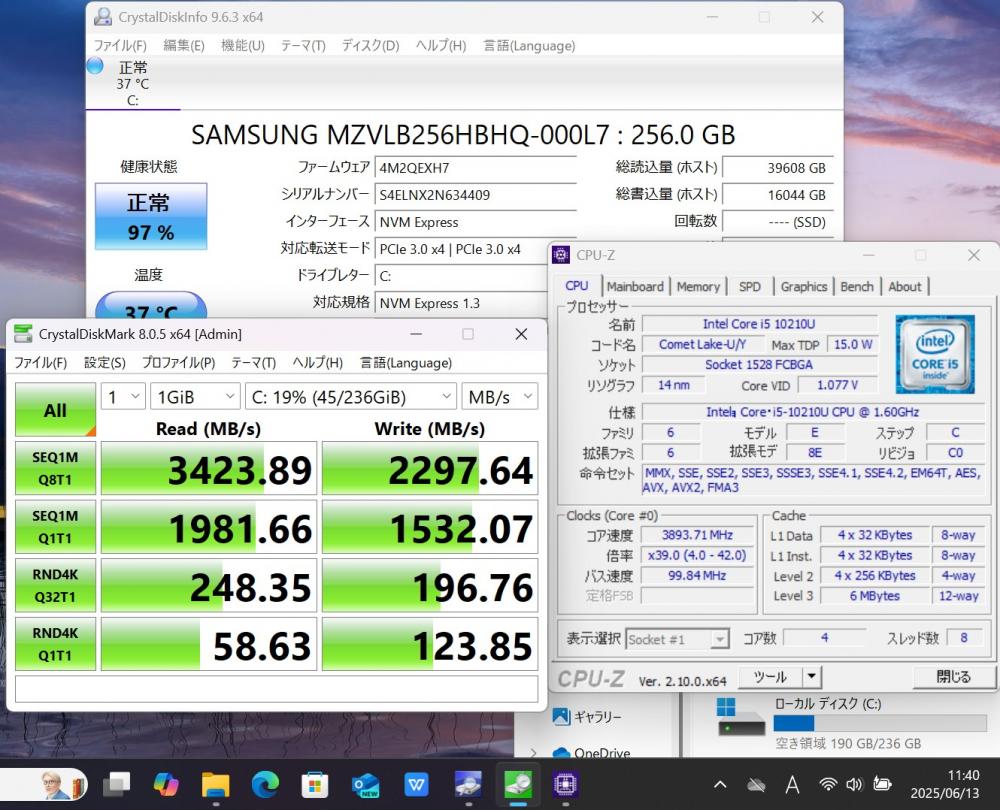Viewport: 1000px width, 810px height.
Task: Click the Local Disk (C:) drive icon
Action: (741, 718)
